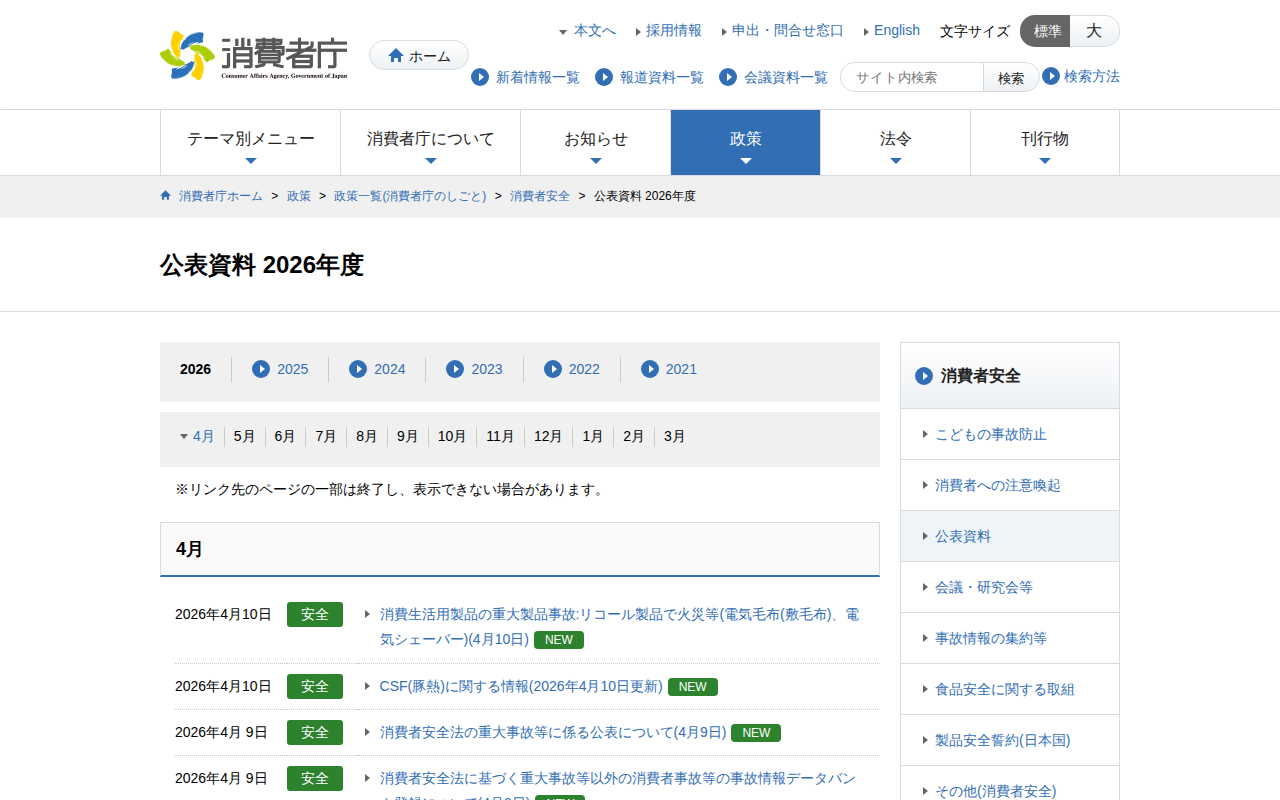Expand 法令 navigation menu
The width and height of the screenshot is (1280, 800).
tap(896, 143)
